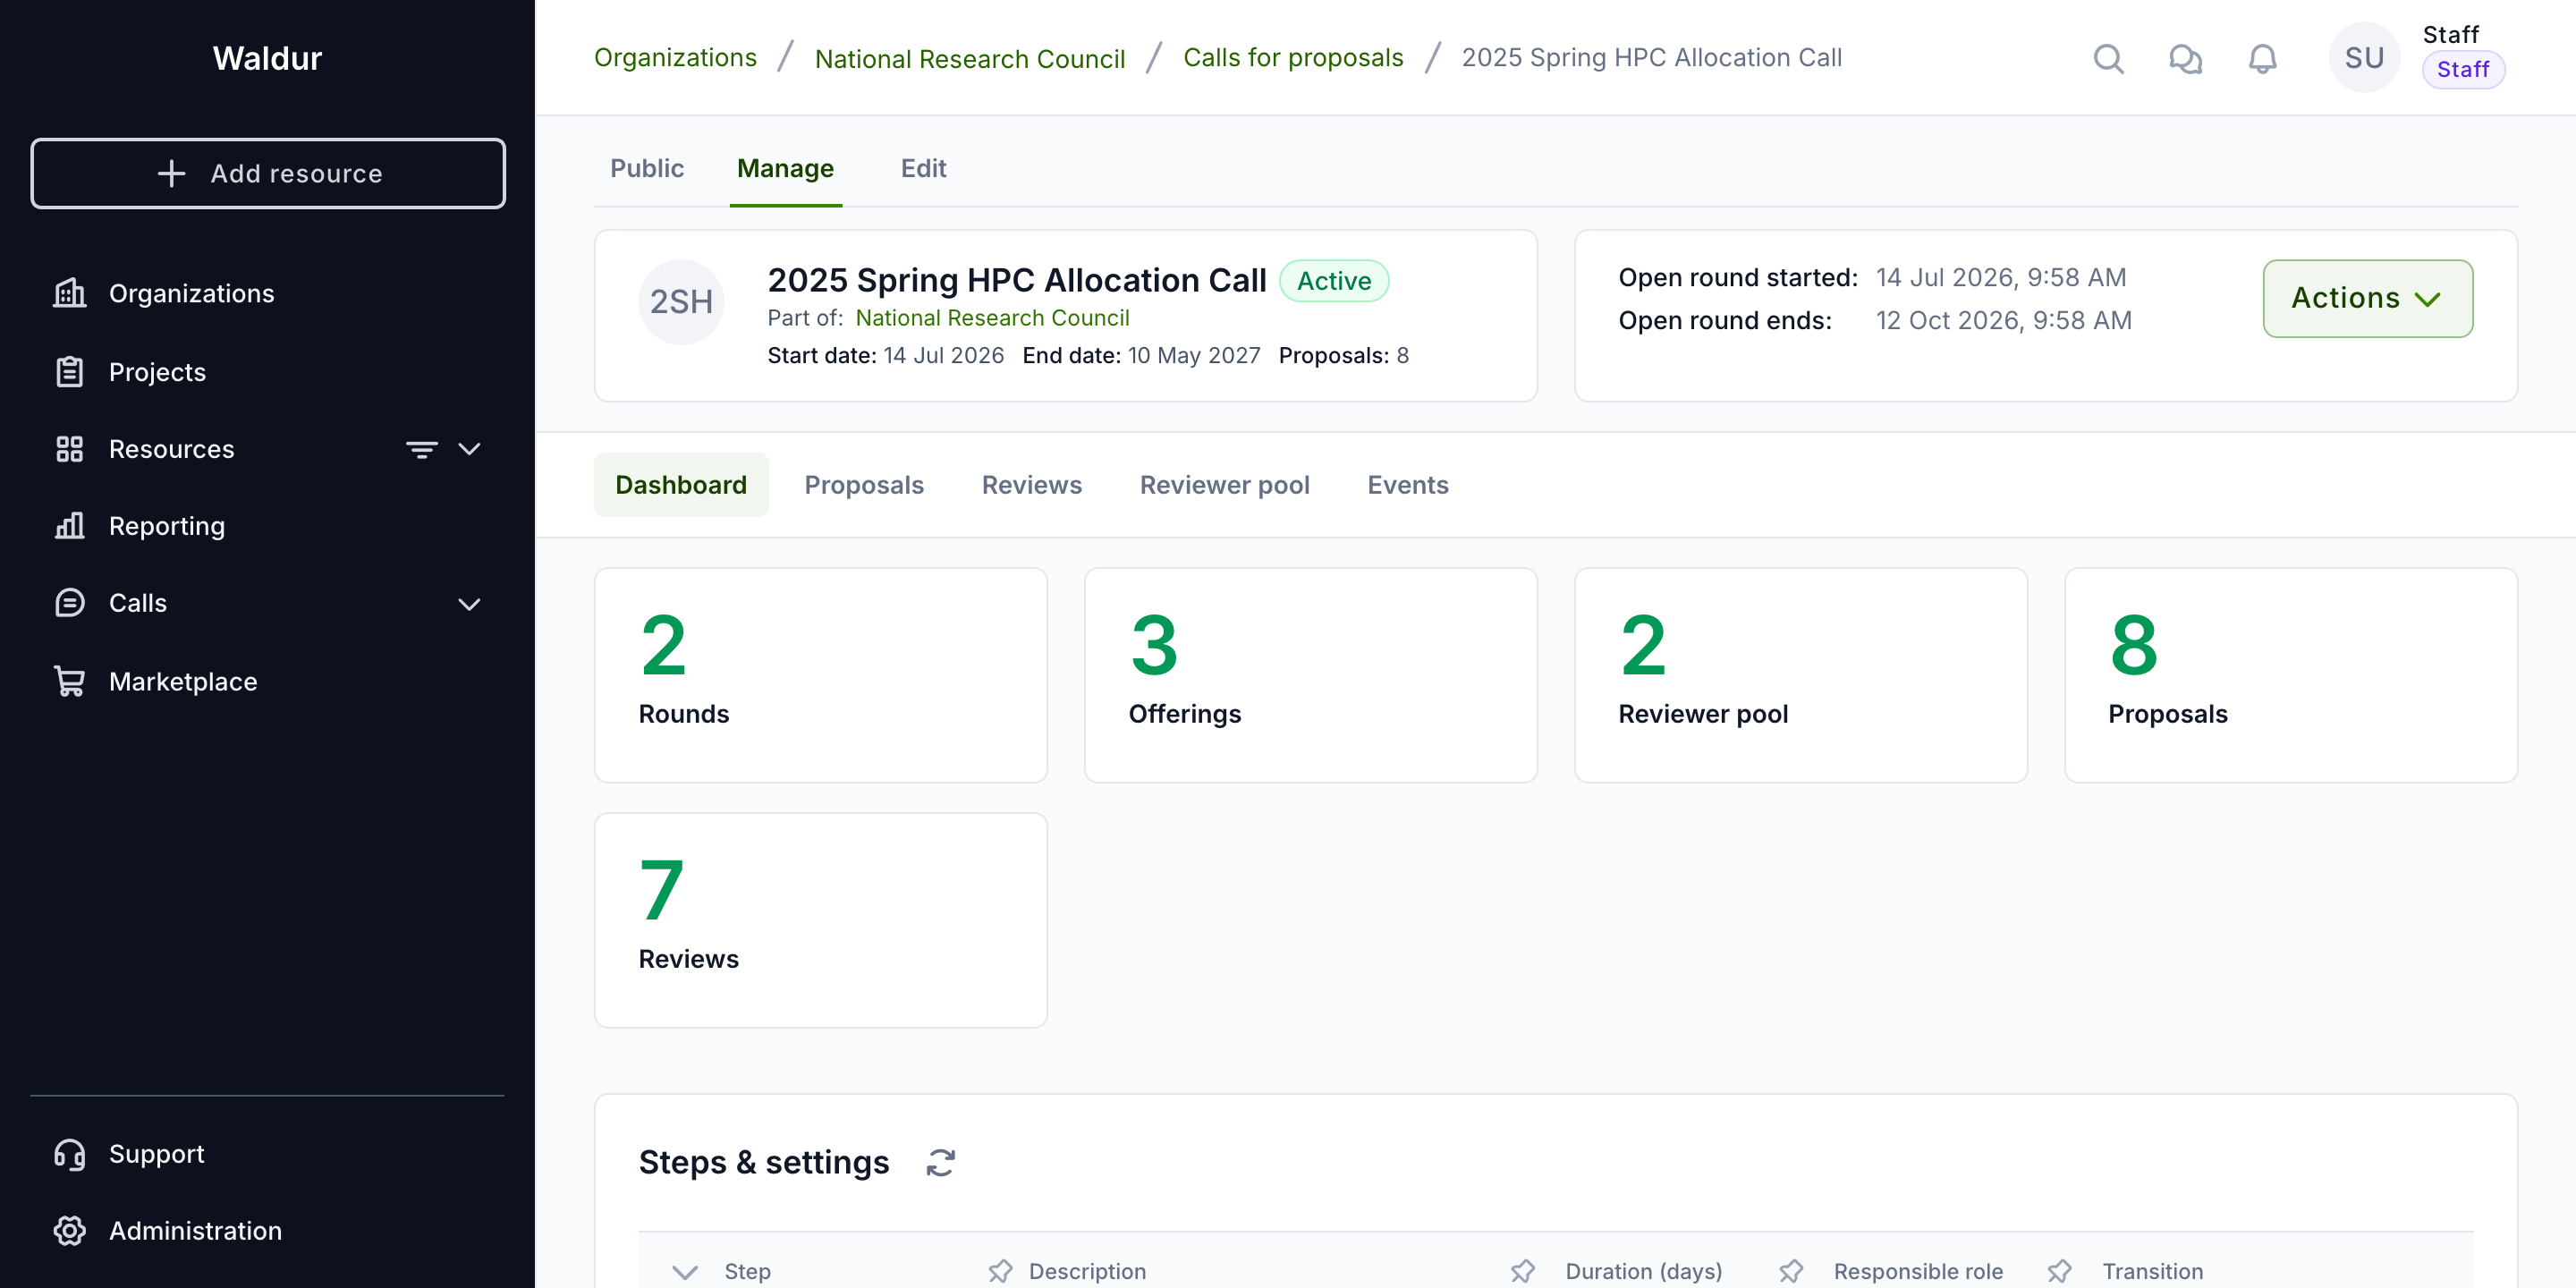The image size is (2576, 1288).
Task: Click the Reporting bar chart icon
Action: pyautogui.click(x=69, y=526)
